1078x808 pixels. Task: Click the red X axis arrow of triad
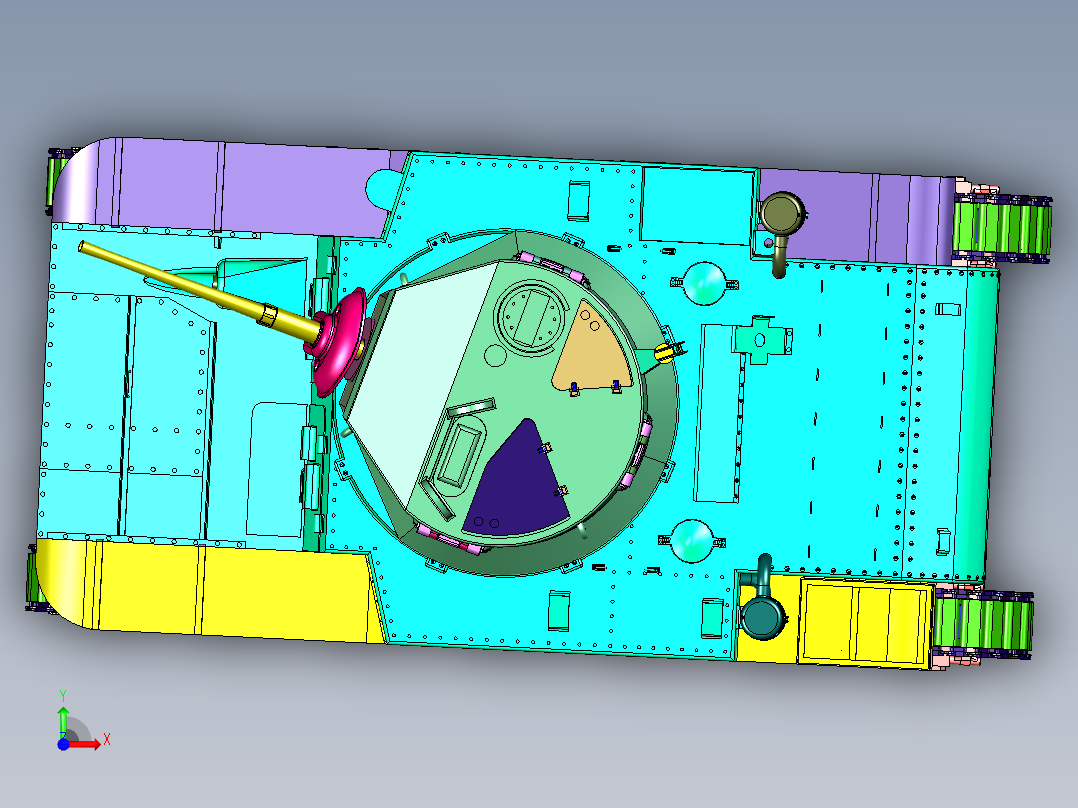87,744
